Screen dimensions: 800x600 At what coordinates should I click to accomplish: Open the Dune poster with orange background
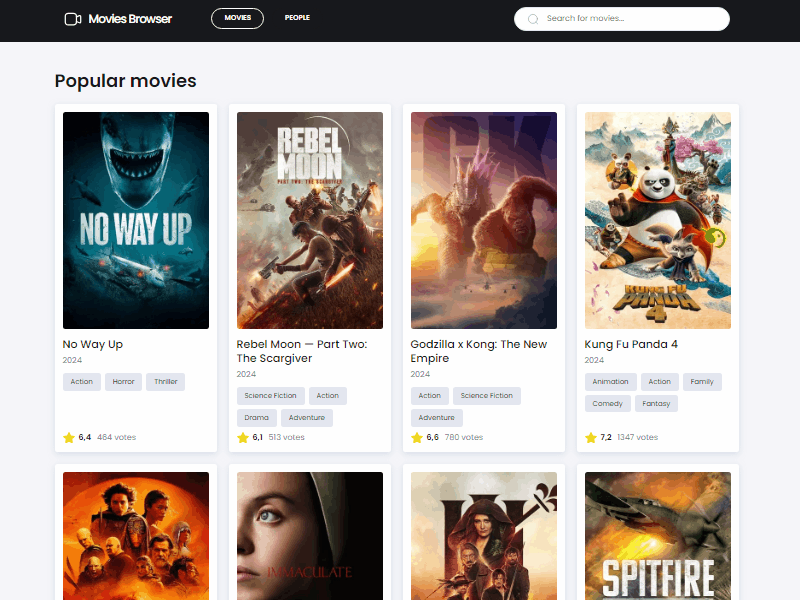[x=136, y=536]
